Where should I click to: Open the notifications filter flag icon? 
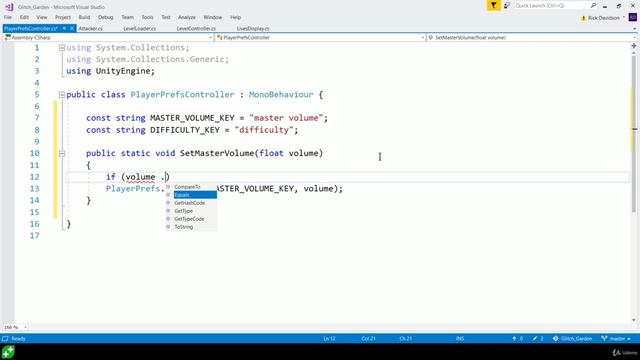[493, 5]
